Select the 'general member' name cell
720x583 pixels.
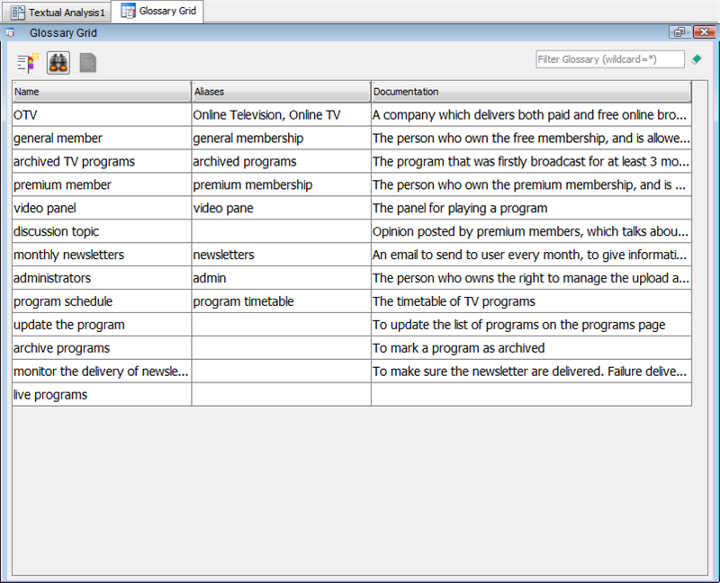[x=101, y=138]
